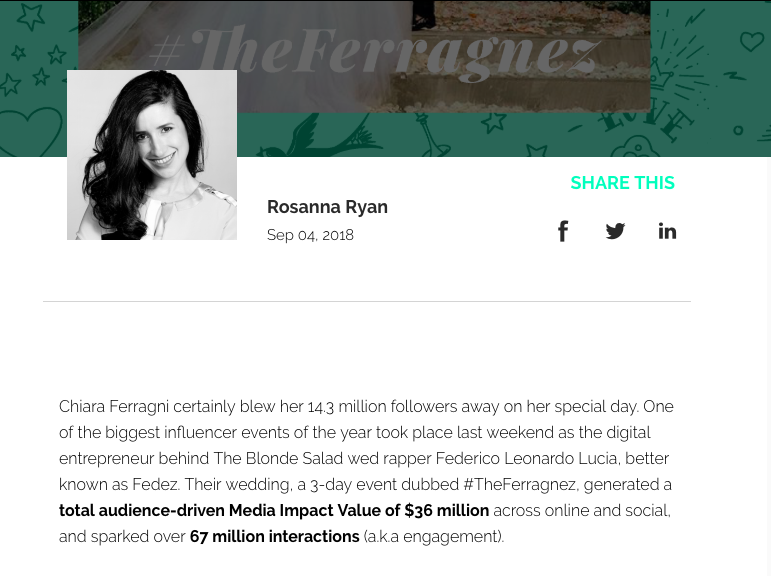Click the words 'Federico Leonardo Lucia'

[526, 459]
